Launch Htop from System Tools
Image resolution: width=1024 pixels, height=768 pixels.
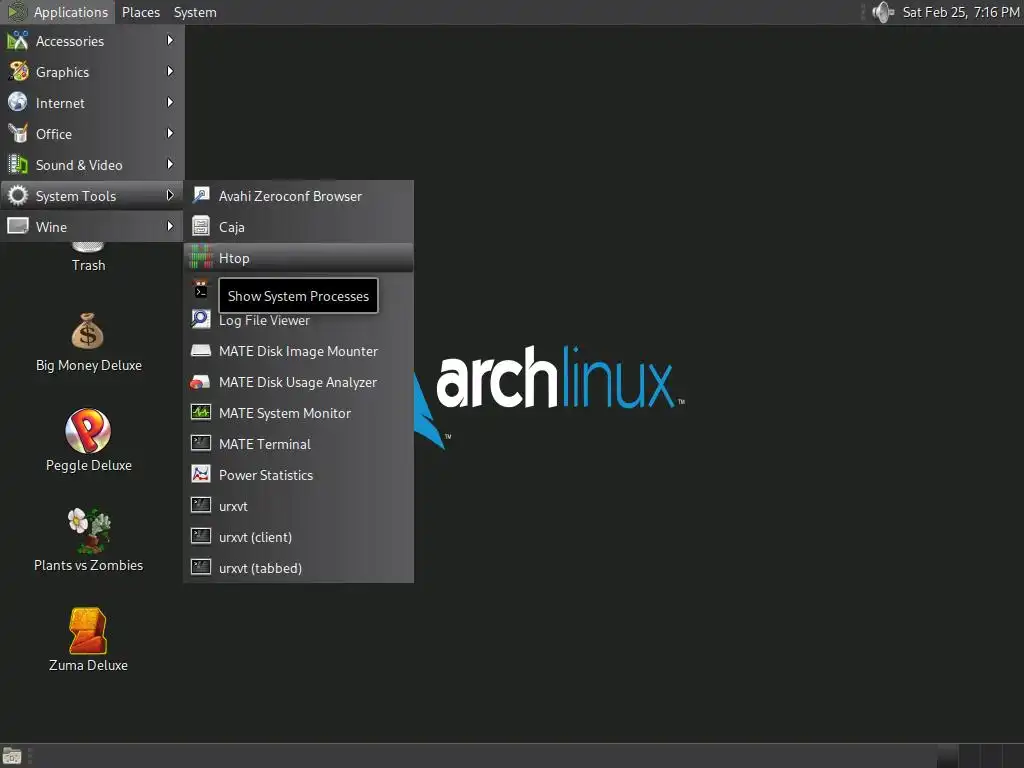pos(298,258)
